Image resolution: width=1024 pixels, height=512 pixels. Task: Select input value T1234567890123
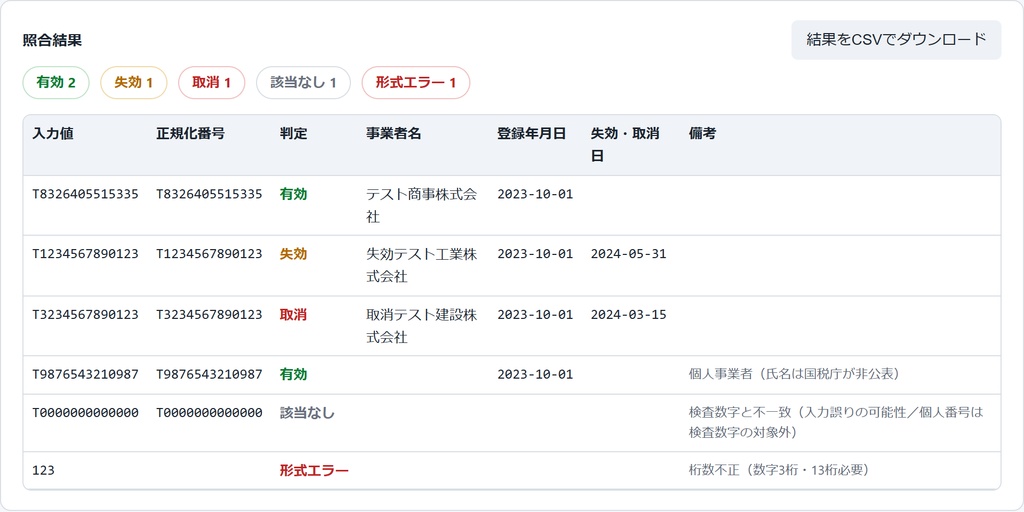pyautogui.click(x=86, y=254)
